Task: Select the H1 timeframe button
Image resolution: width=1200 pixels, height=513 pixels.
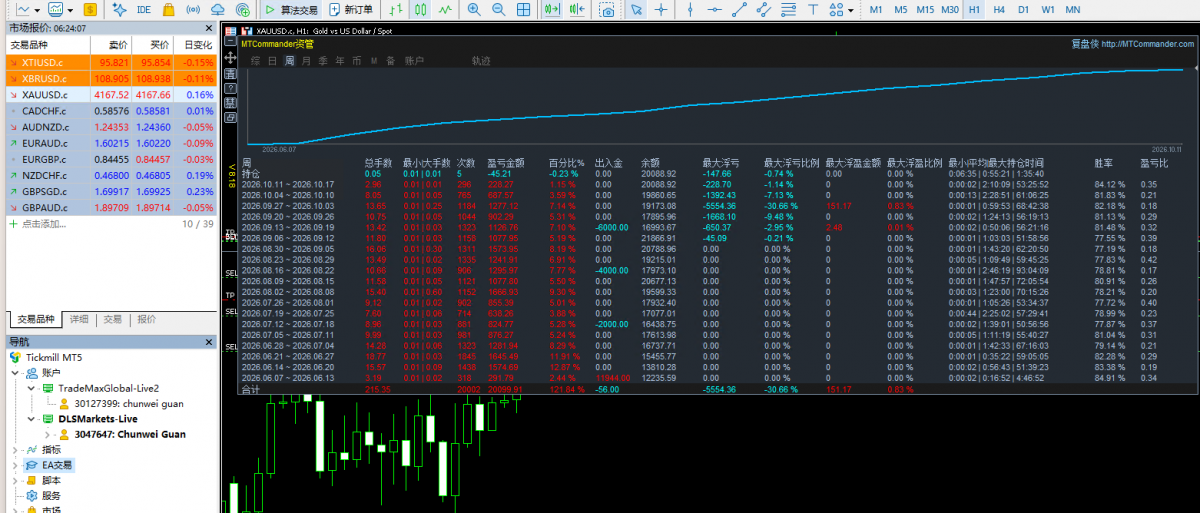Action: 974,9
